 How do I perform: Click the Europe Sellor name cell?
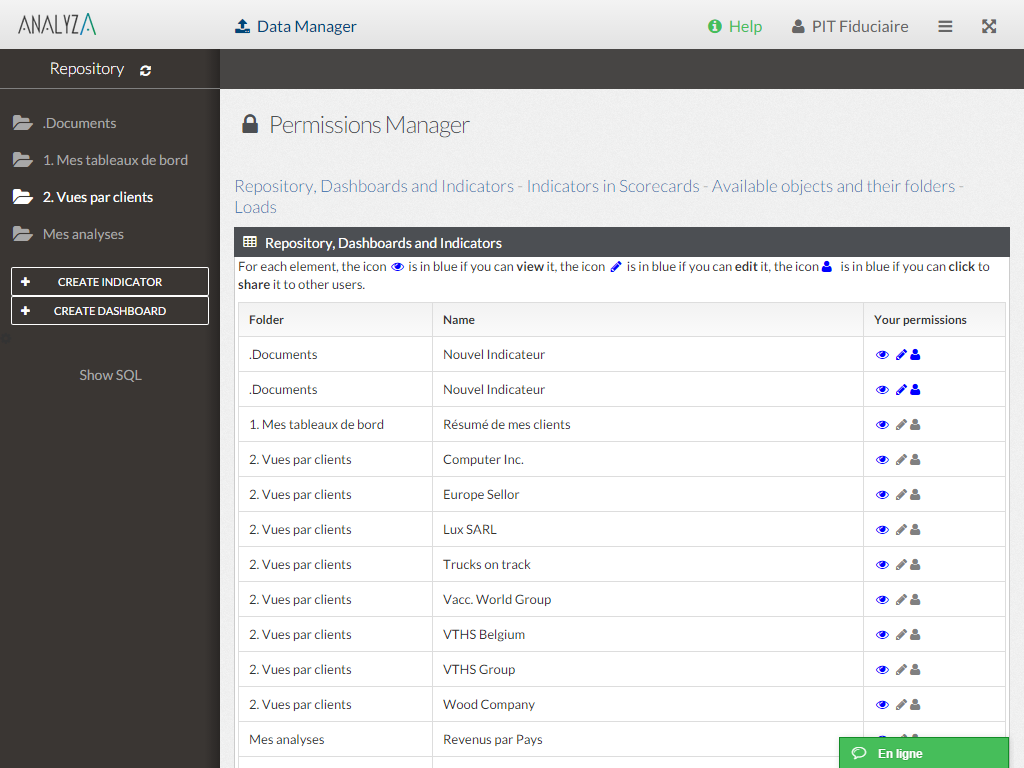tap(647, 495)
